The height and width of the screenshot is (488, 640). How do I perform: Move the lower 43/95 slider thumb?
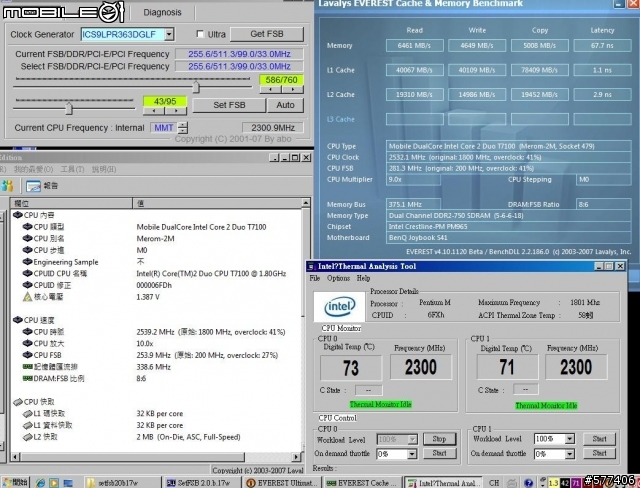[69, 108]
